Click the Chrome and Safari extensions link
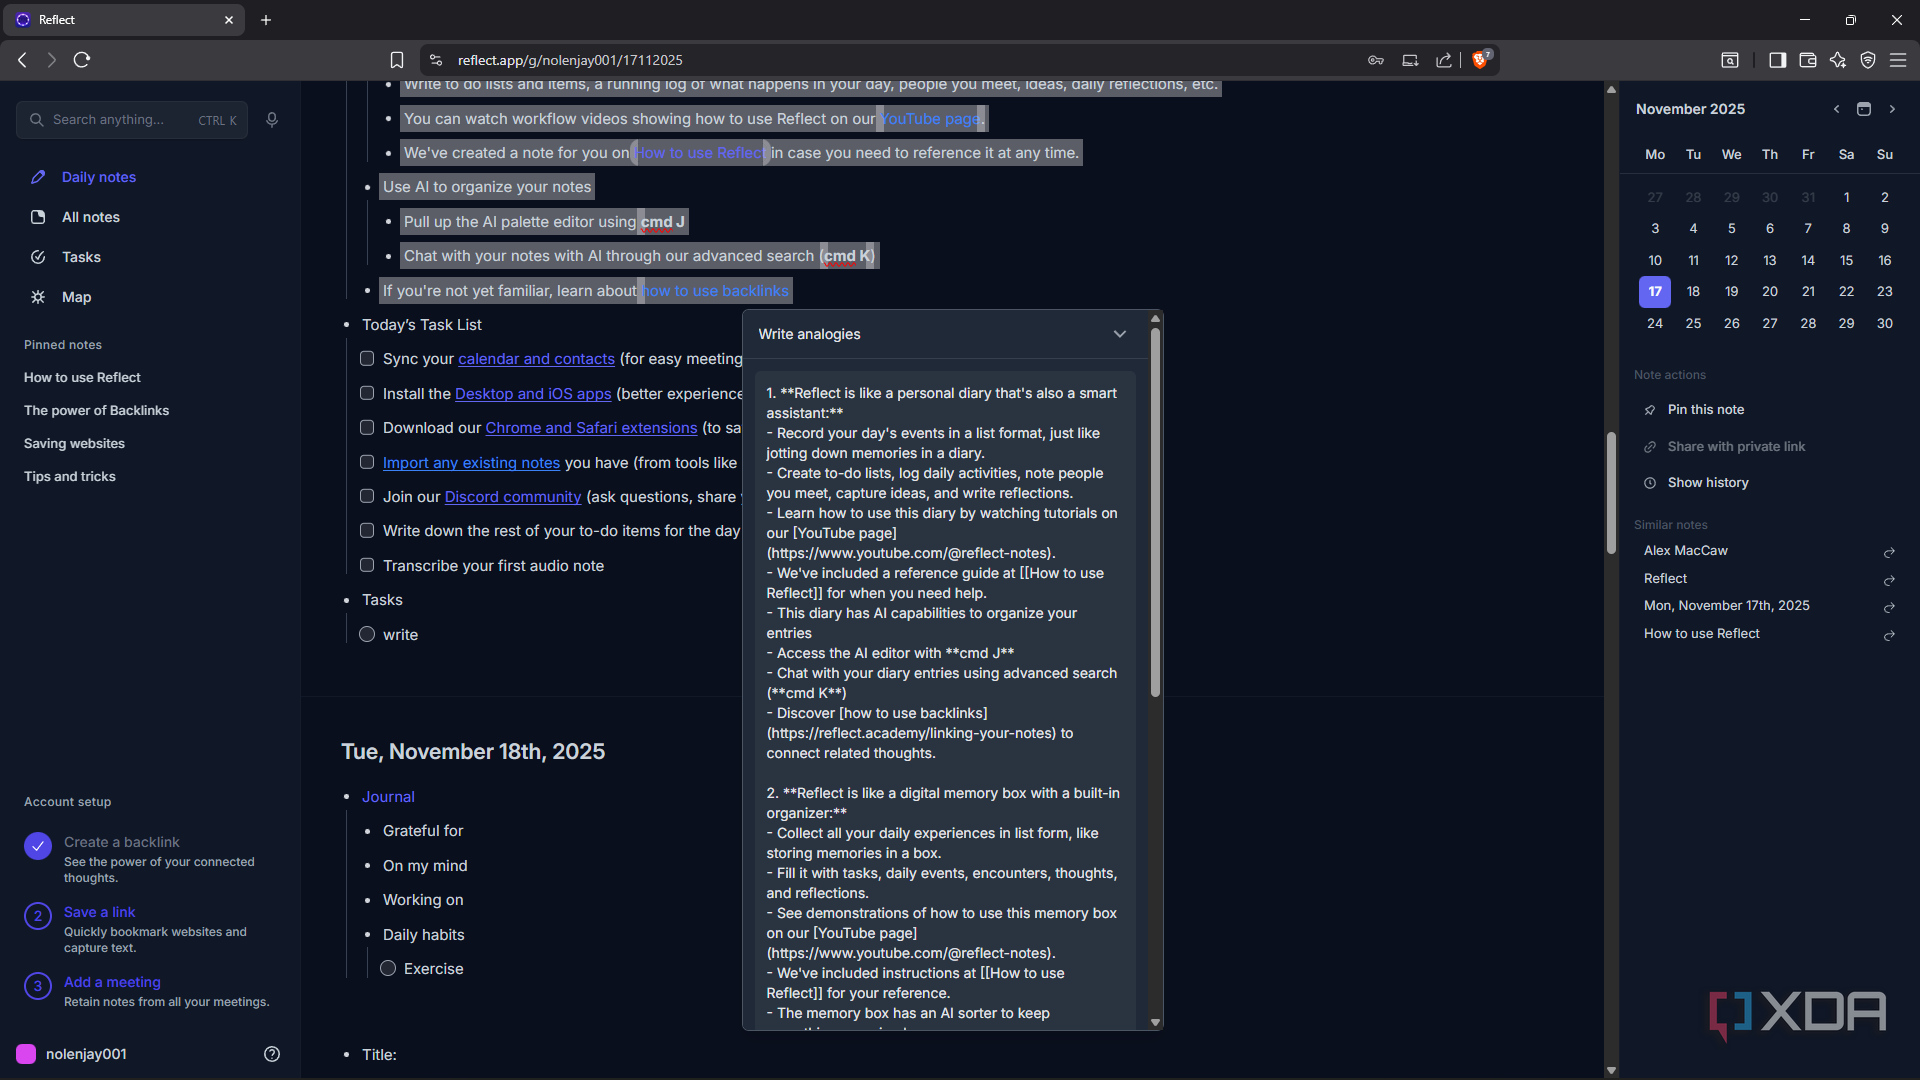Viewport: 1920px width, 1080px height. click(x=591, y=428)
